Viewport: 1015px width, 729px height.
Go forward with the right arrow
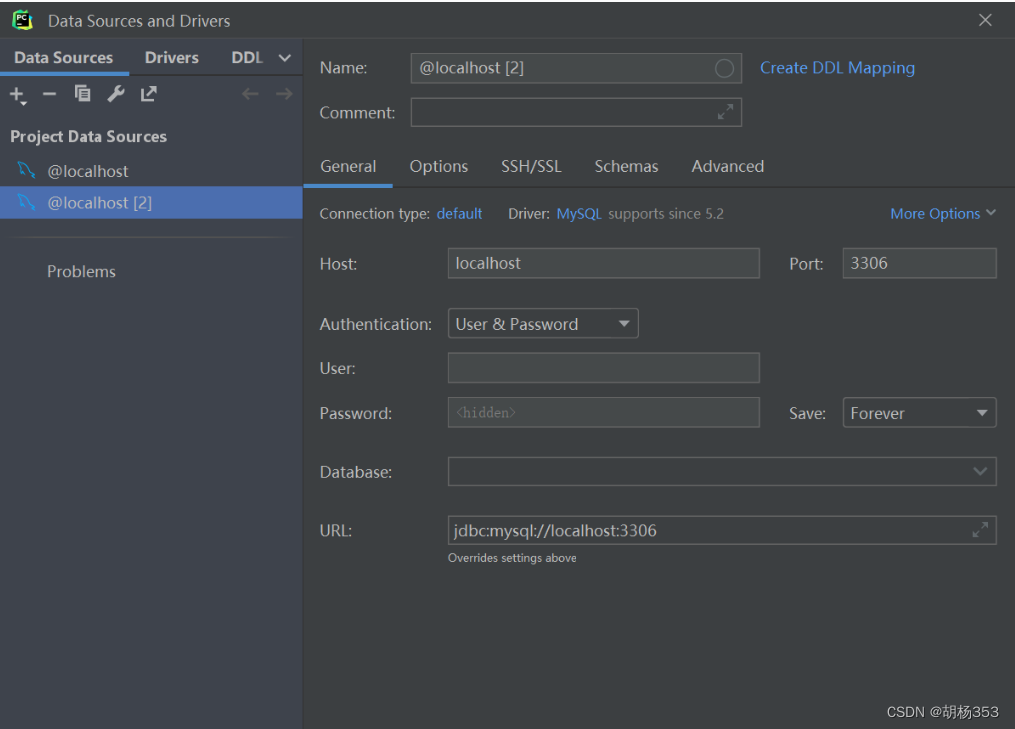click(284, 95)
